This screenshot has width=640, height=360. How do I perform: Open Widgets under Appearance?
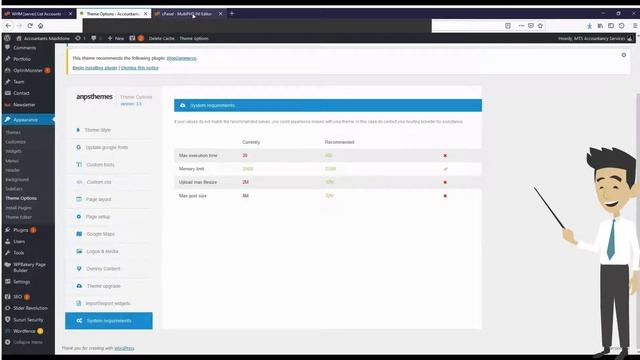13,151
